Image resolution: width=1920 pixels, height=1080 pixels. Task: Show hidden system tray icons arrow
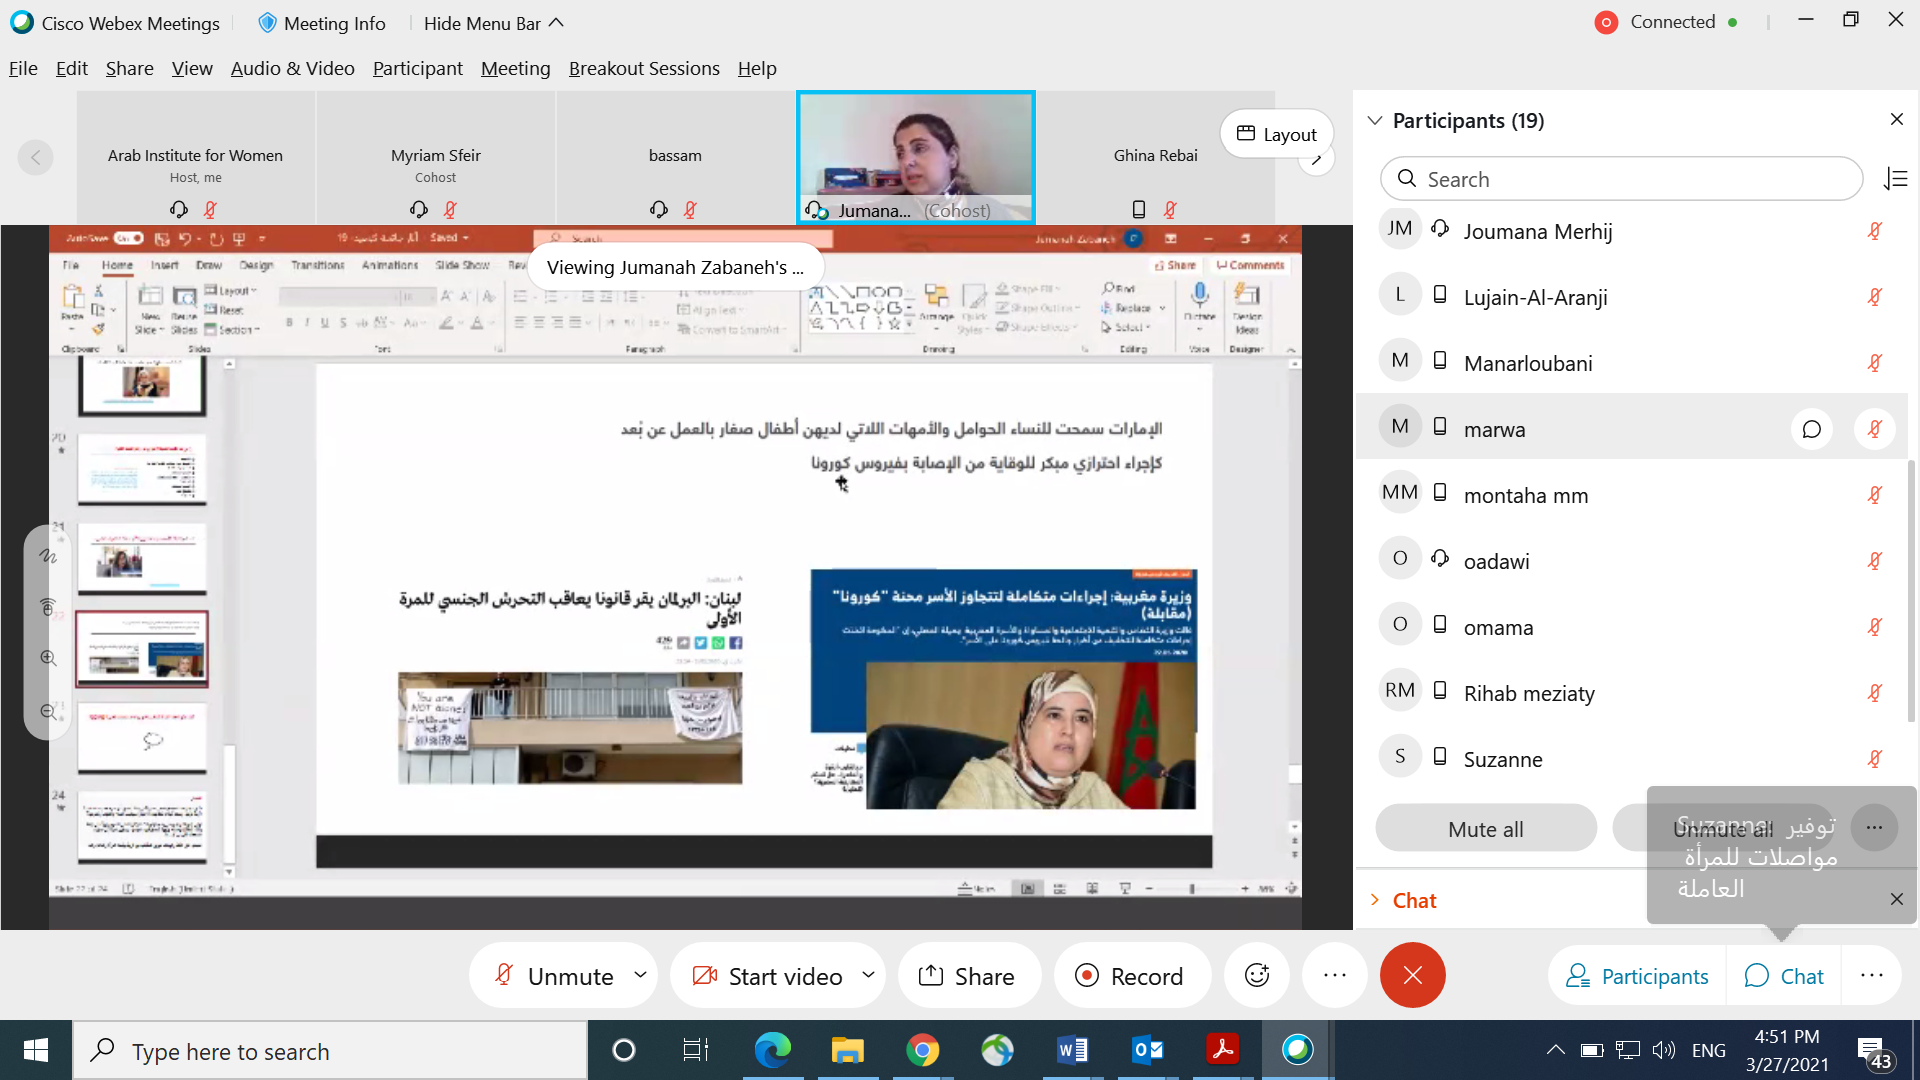(x=1555, y=1050)
